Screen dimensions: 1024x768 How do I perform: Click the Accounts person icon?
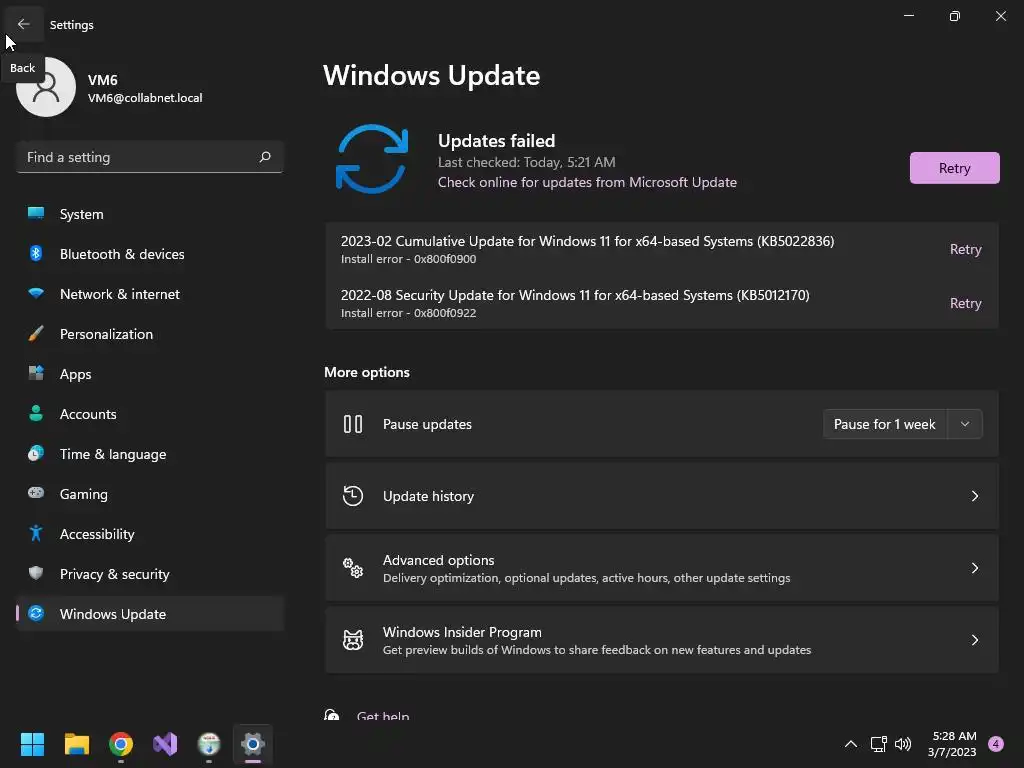pos(36,413)
